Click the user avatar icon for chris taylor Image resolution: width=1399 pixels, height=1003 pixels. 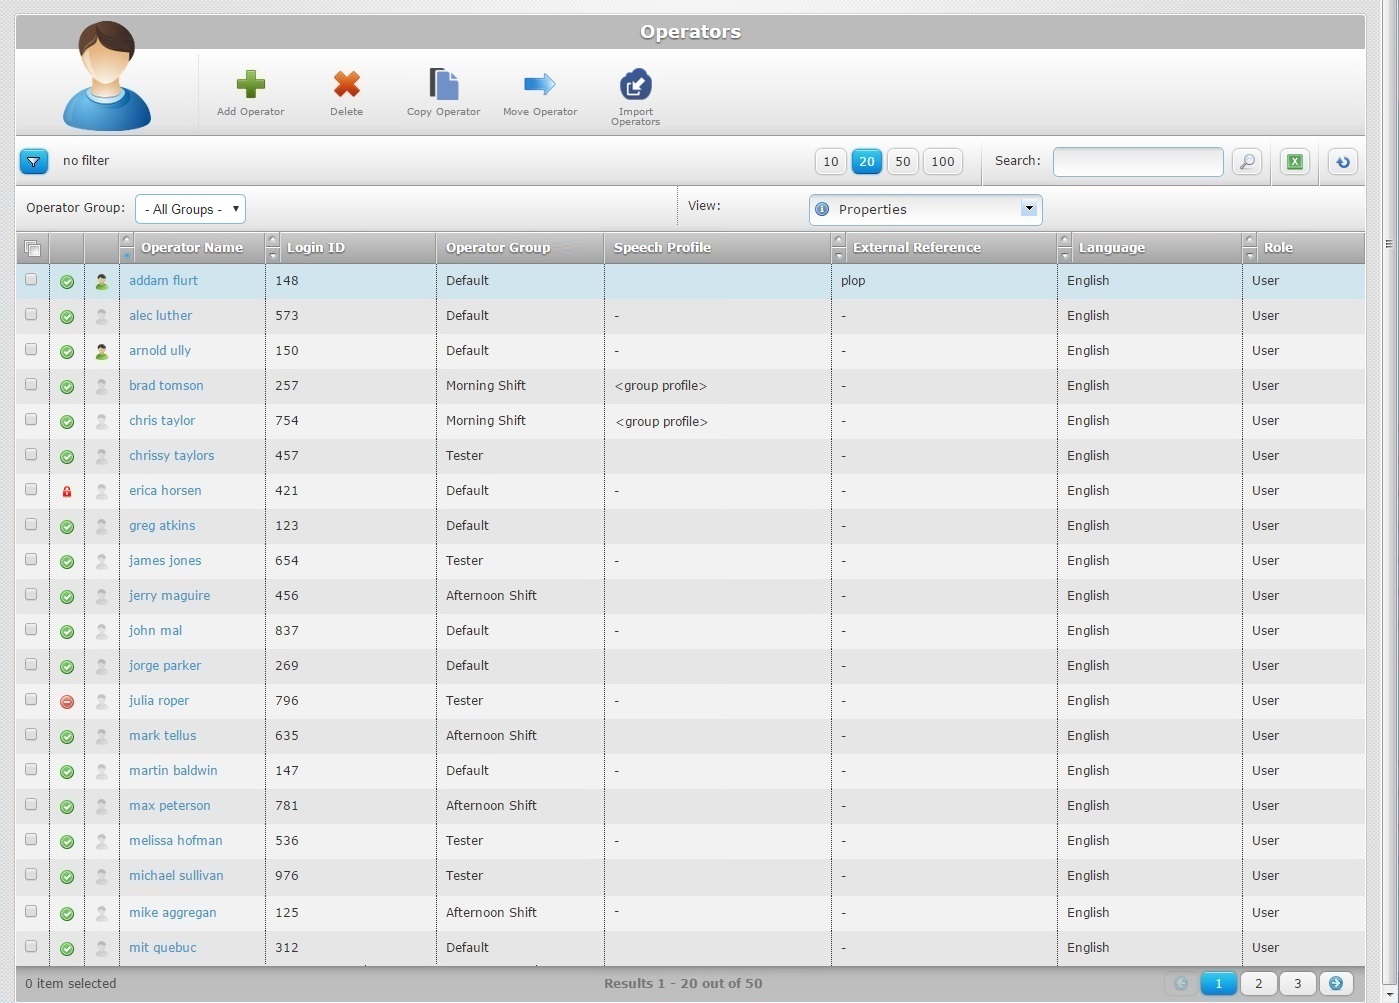click(102, 422)
